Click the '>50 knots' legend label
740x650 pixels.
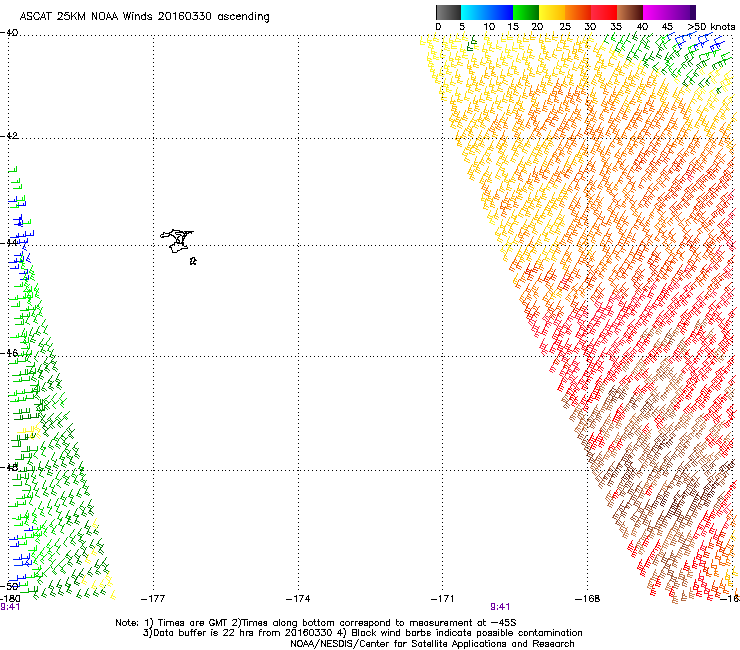[711, 27]
